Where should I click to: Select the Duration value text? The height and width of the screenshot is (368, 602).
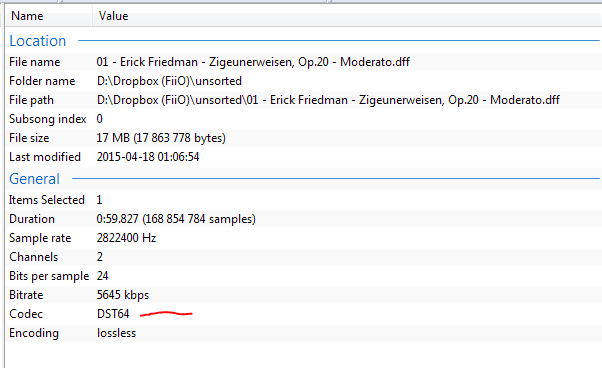(176, 219)
